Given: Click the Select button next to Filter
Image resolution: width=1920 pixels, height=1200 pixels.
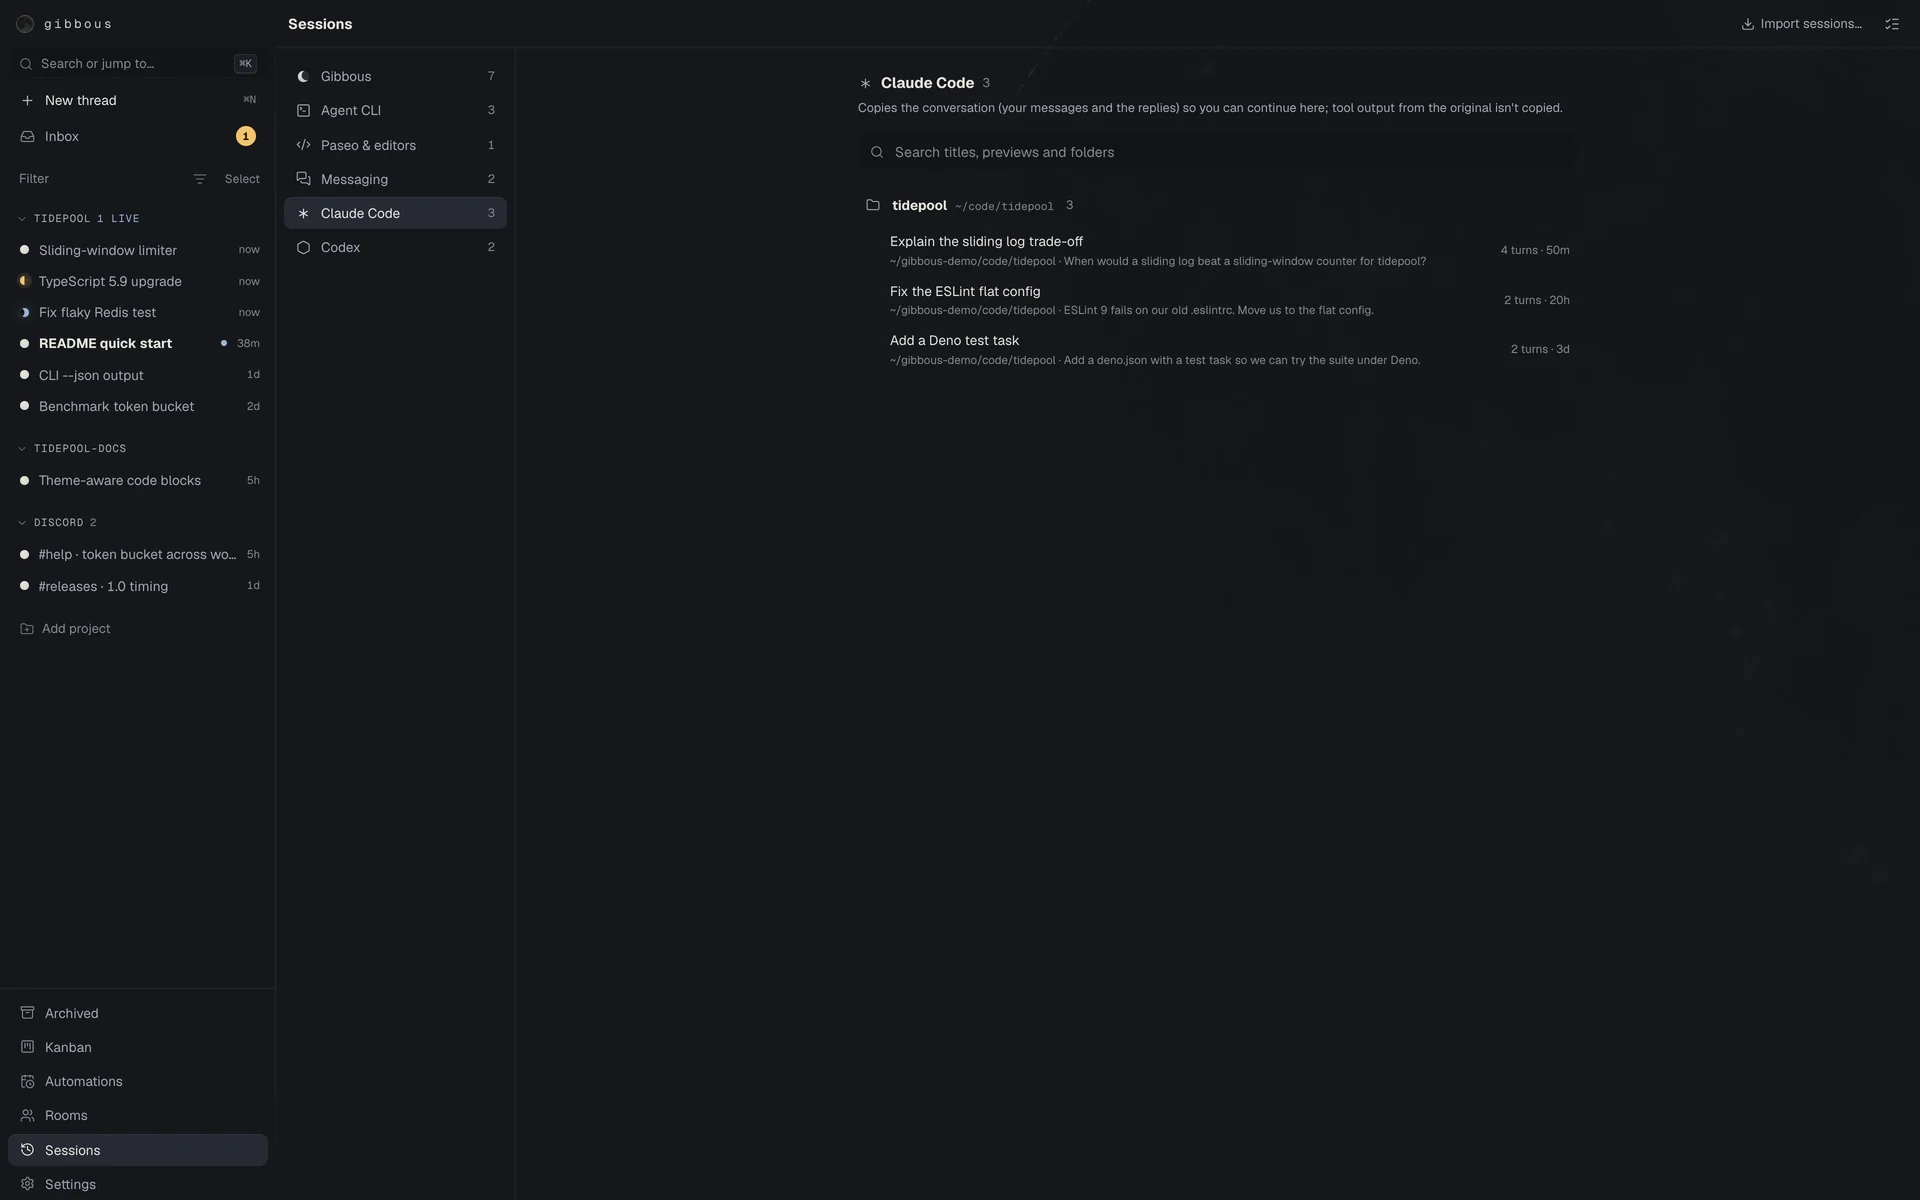Looking at the screenshot, I should [242, 179].
